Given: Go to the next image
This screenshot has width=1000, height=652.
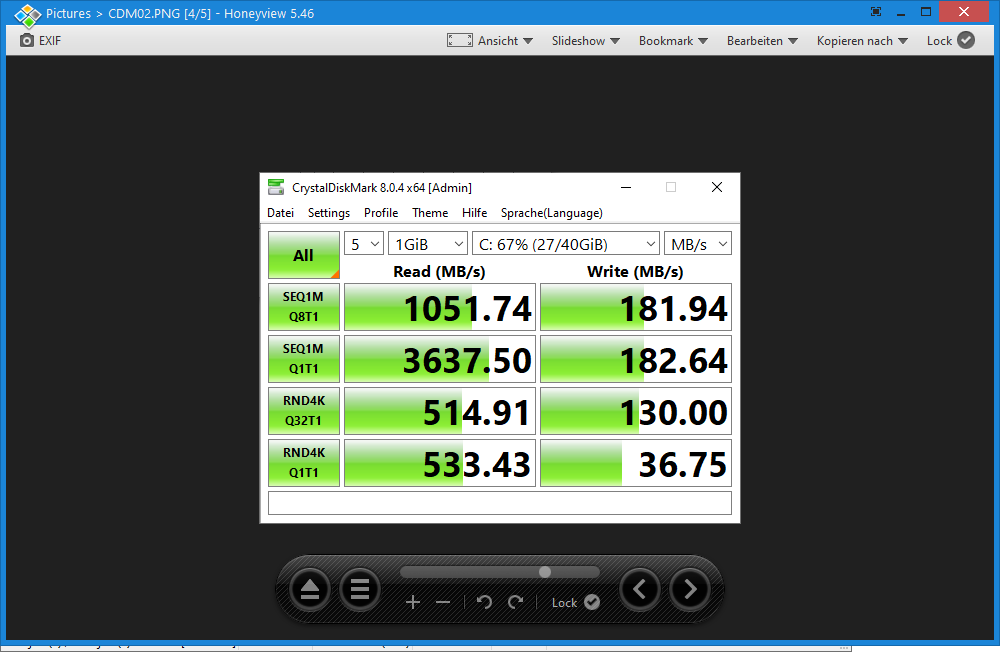Looking at the screenshot, I should (690, 590).
